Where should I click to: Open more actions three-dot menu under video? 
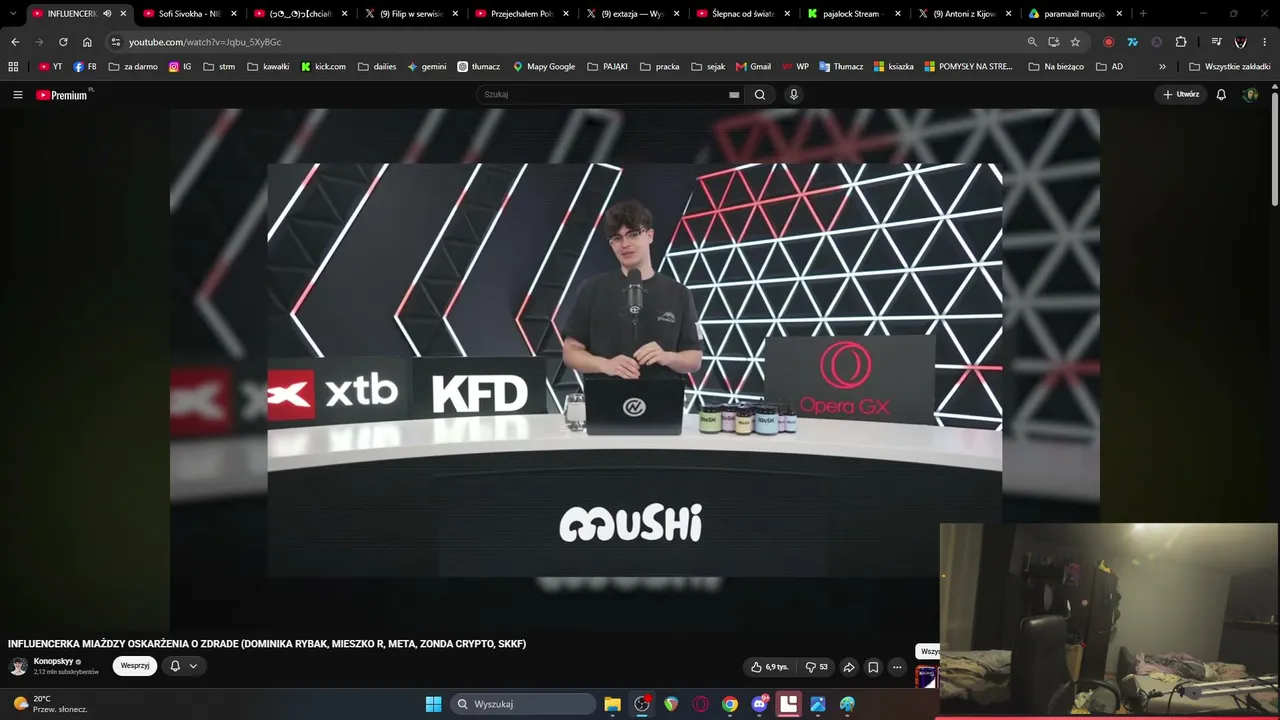coord(897,667)
